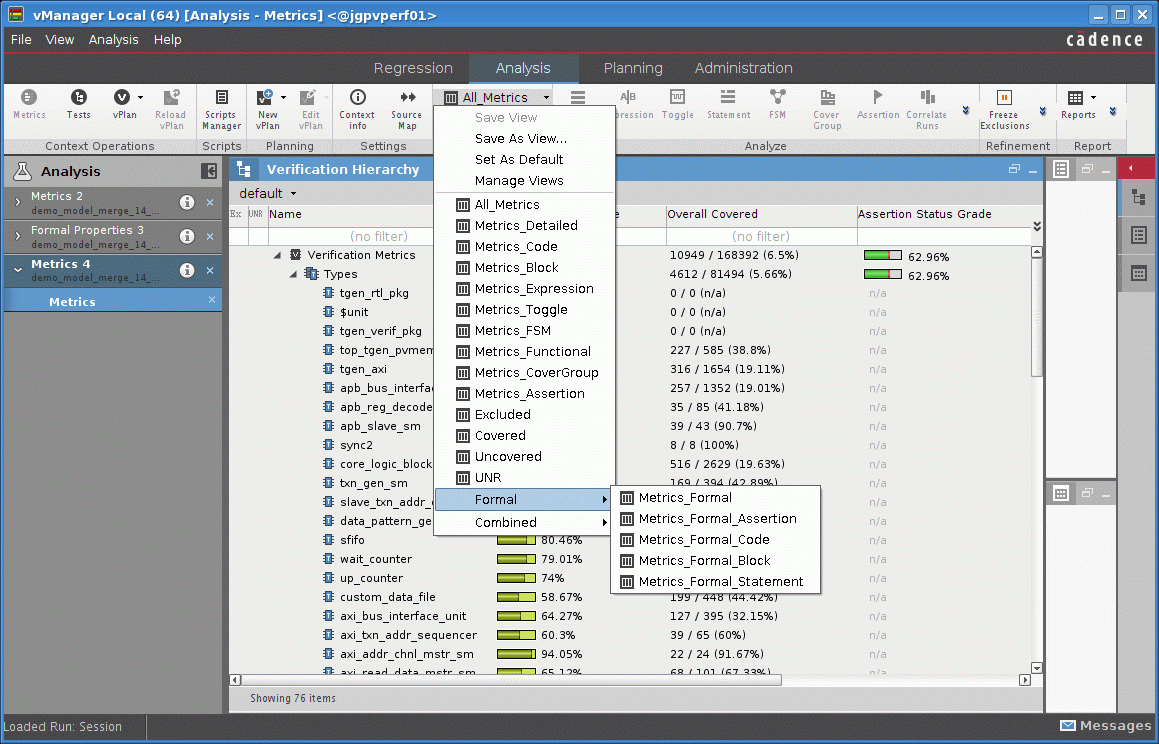1159x744 pixels.
Task: Click the Cover Group icon
Action: (827, 109)
